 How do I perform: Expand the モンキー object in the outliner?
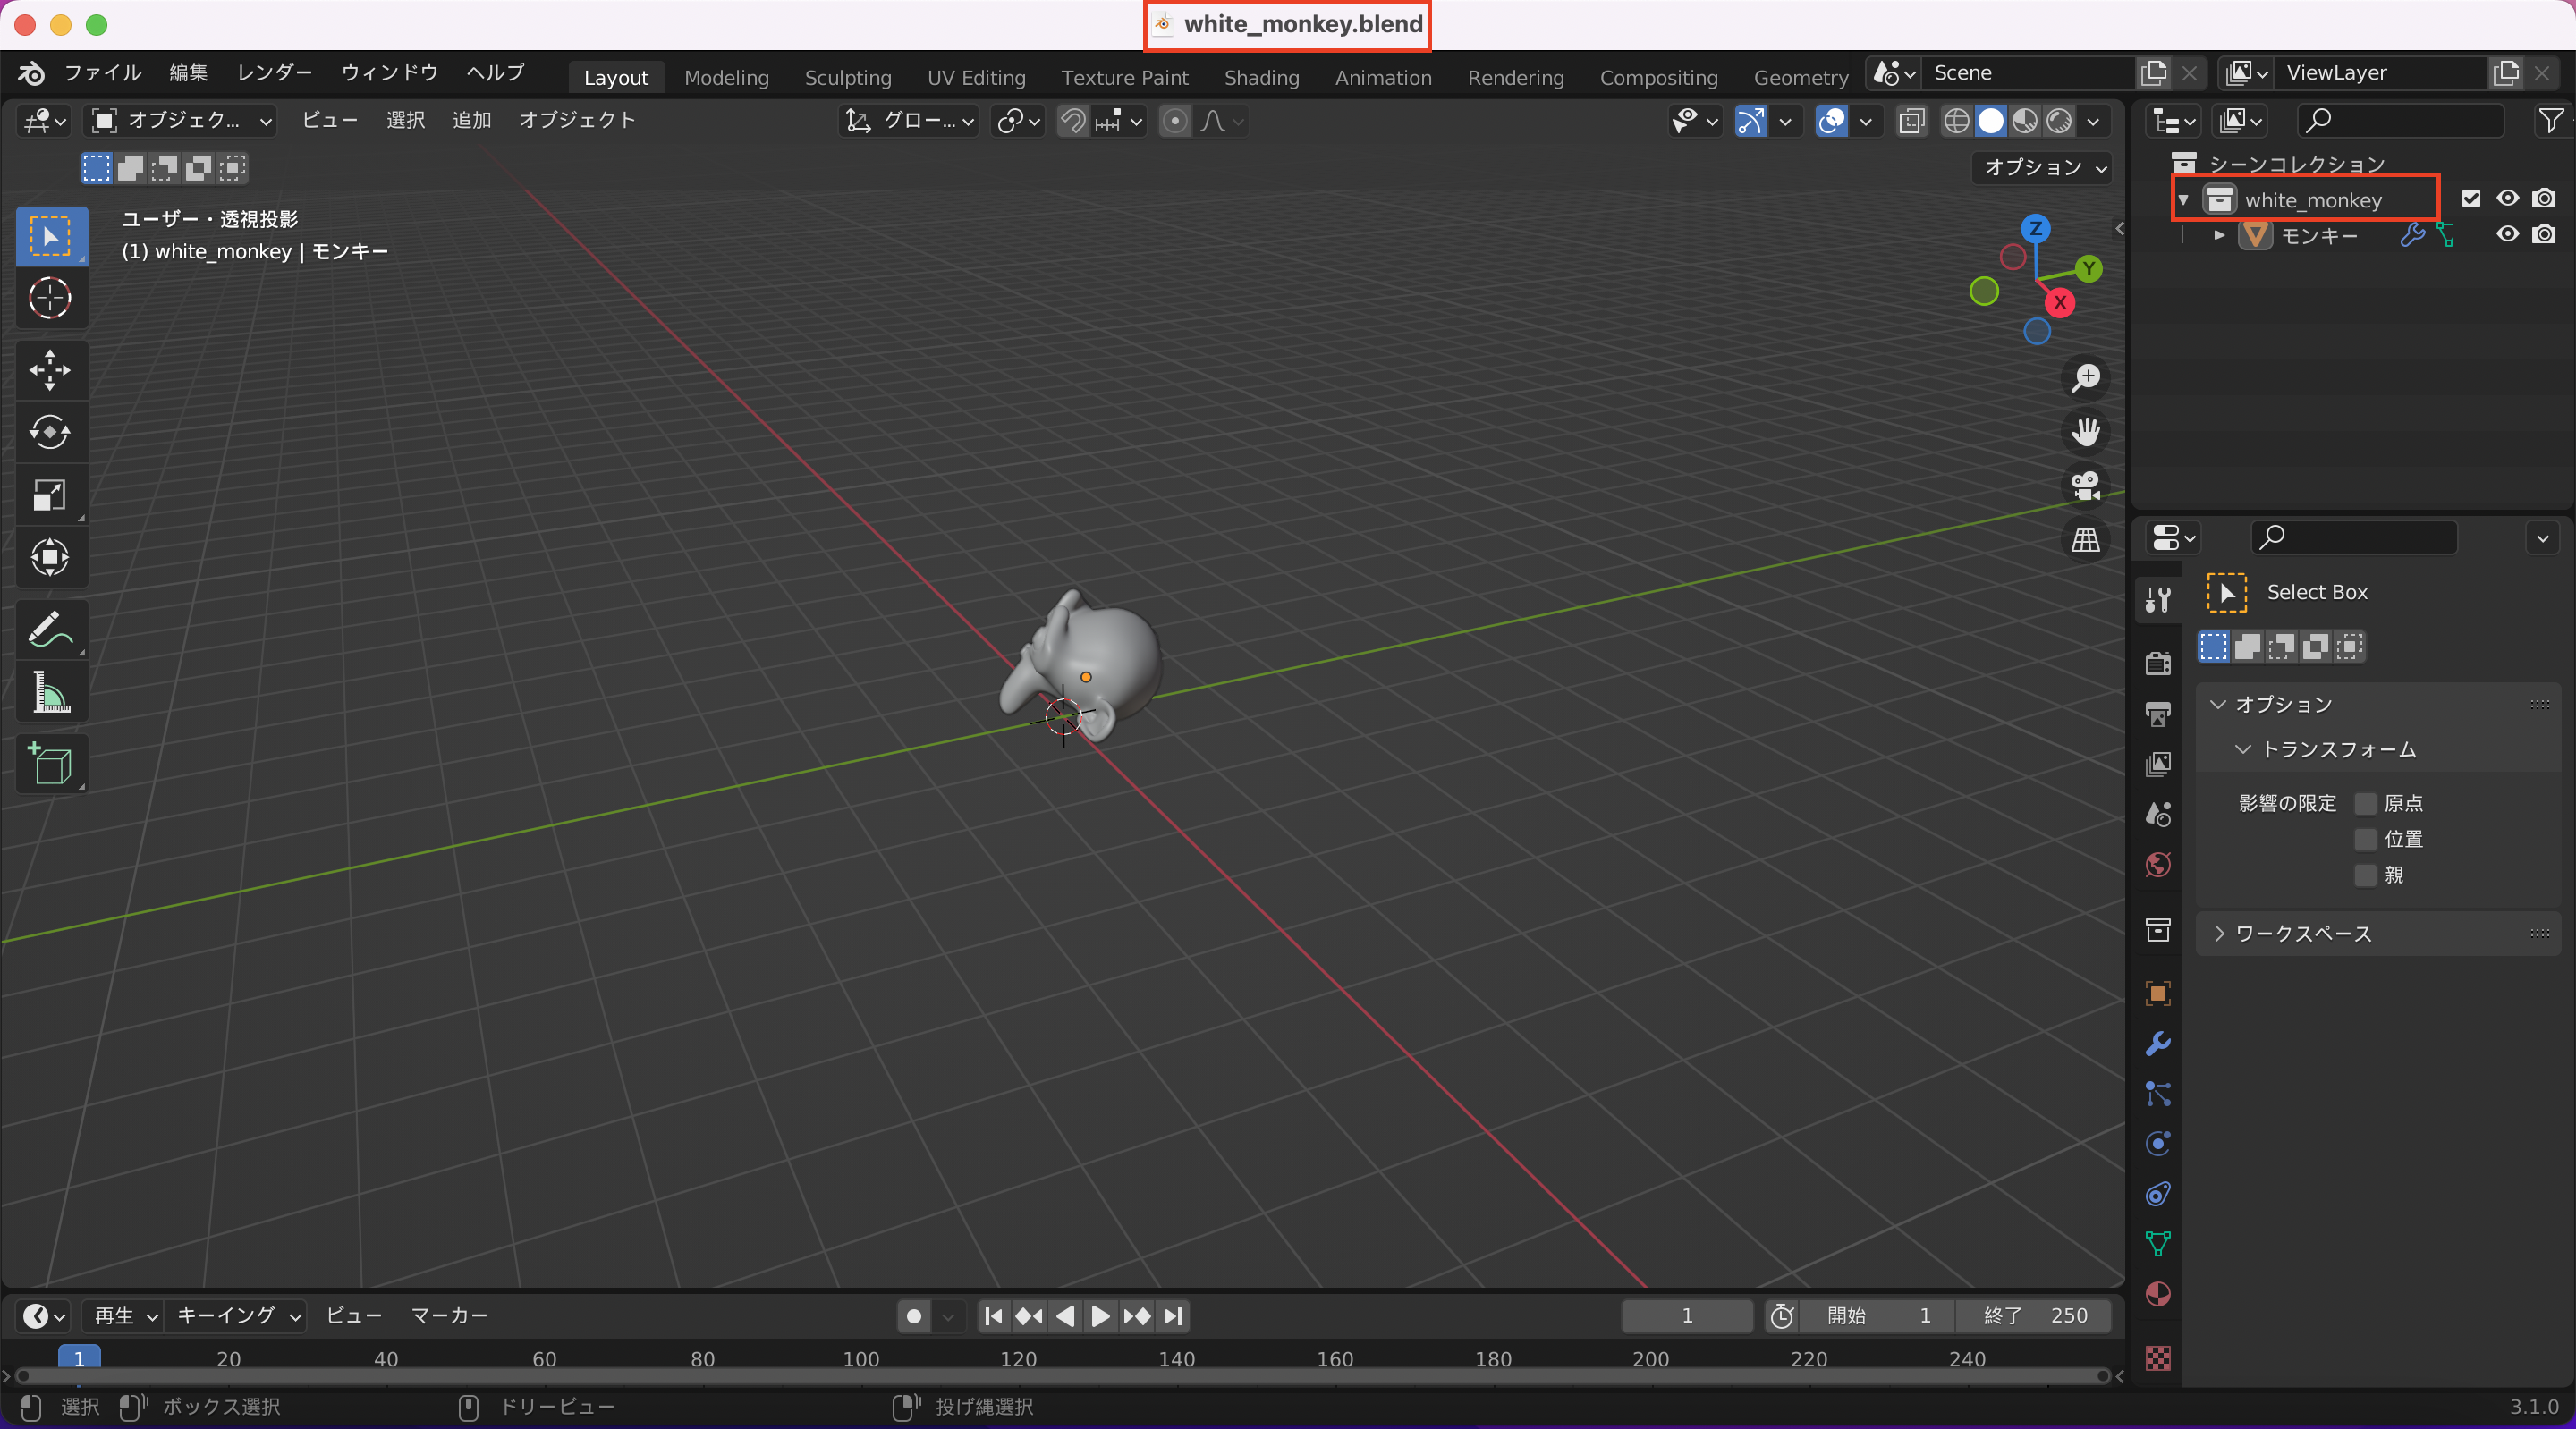tap(2218, 235)
